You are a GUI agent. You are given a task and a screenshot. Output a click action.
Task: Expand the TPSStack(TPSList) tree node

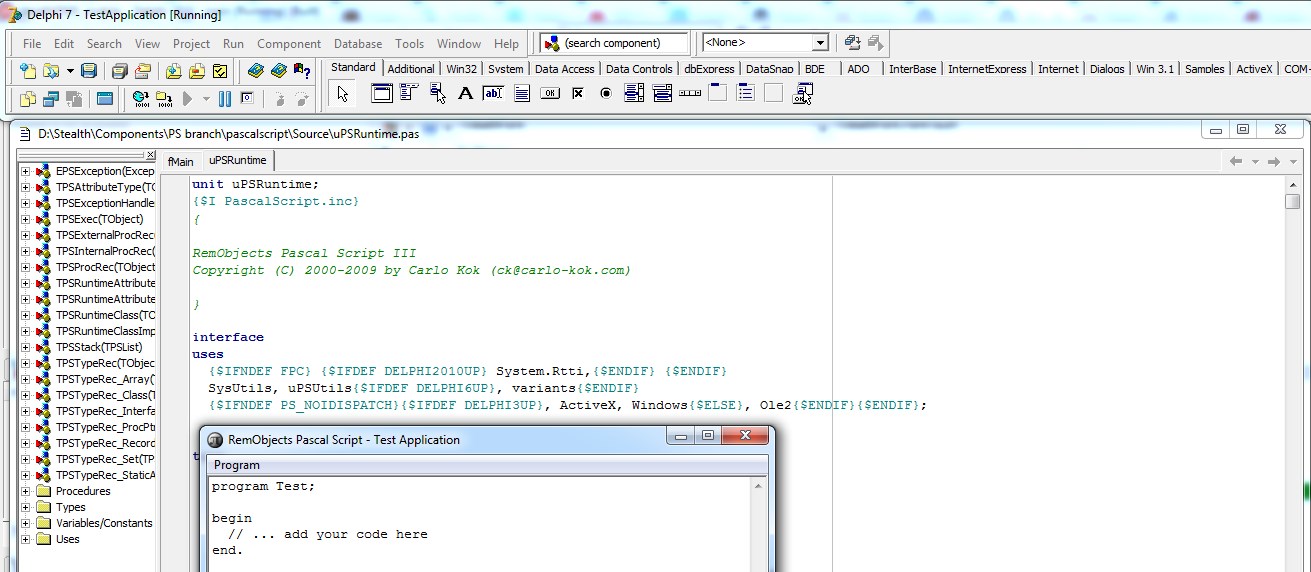pos(26,347)
